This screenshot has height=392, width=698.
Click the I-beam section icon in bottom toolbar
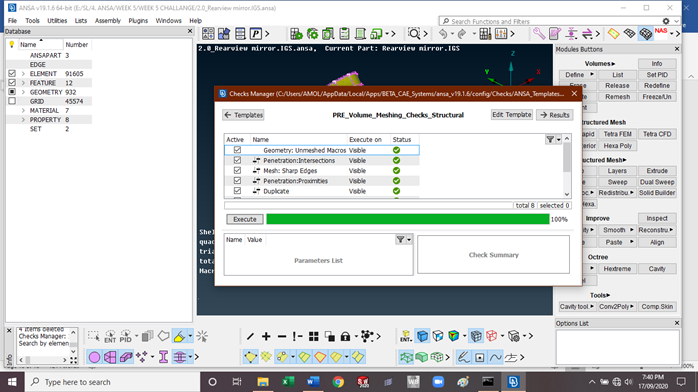163,357
